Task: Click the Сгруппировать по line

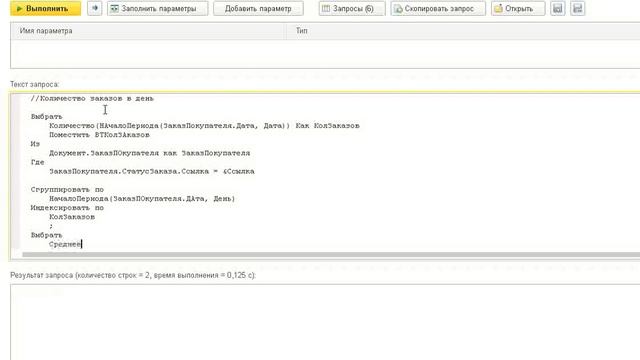Action: pyautogui.click(x=67, y=189)
